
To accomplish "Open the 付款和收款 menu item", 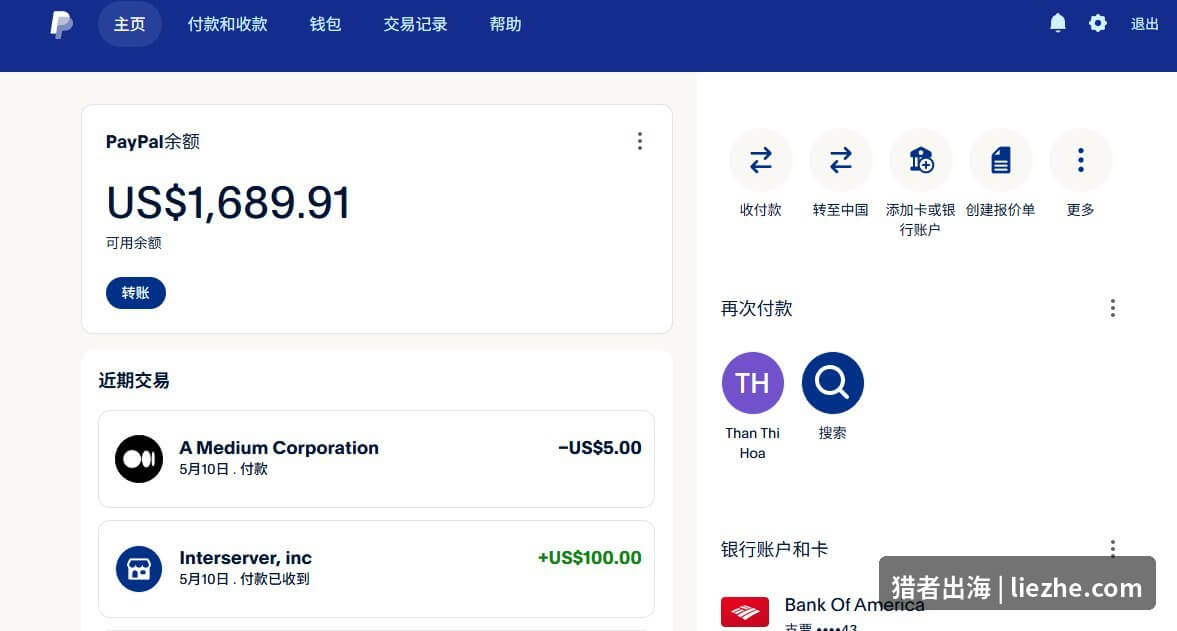I will 227,24.
